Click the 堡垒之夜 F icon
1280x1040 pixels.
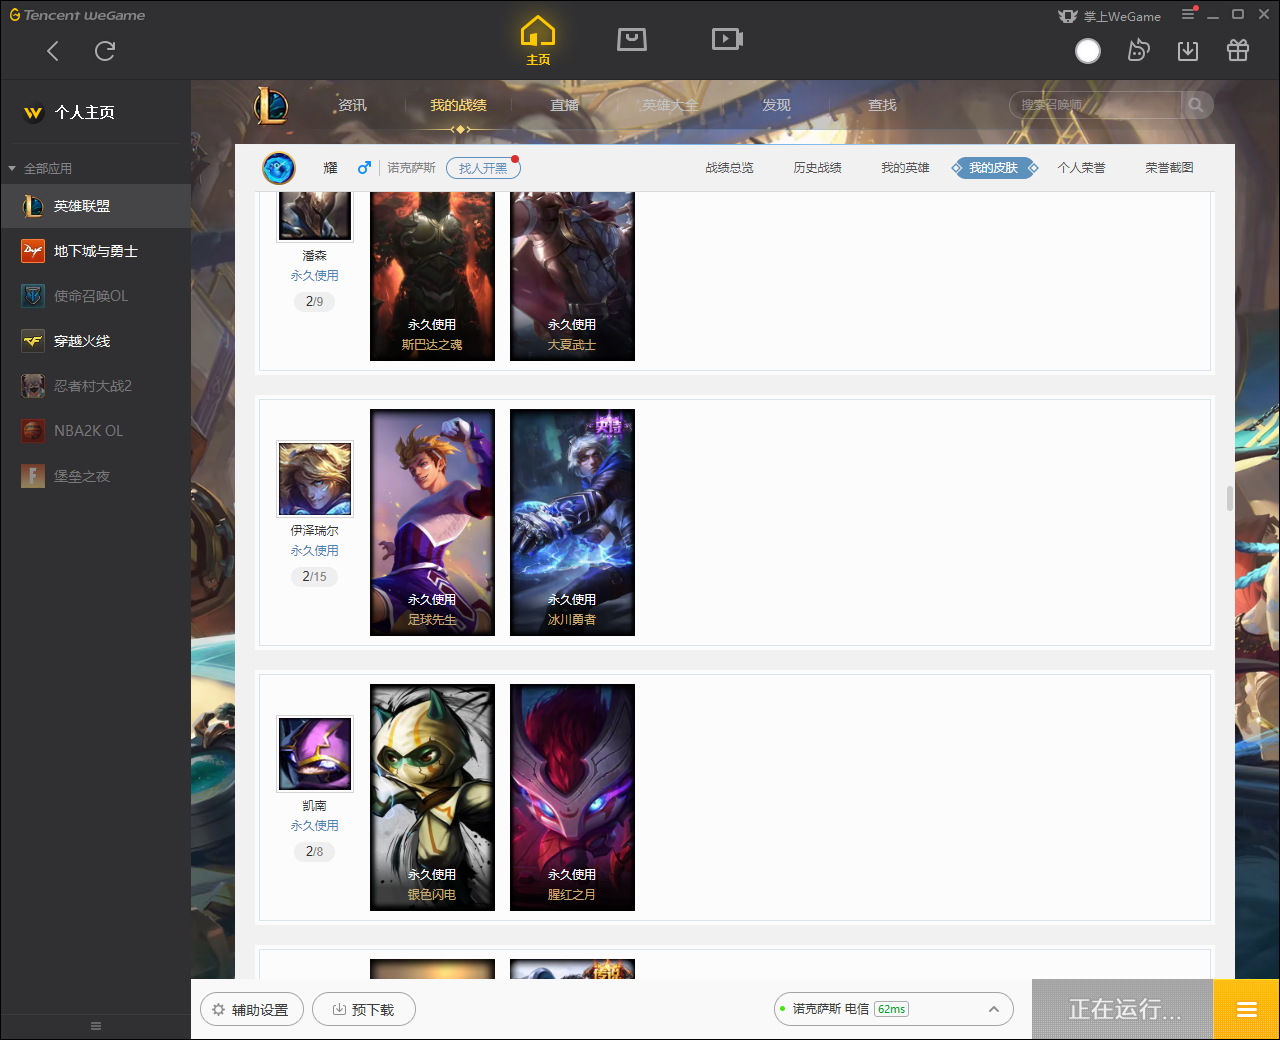tap(33, 476)
